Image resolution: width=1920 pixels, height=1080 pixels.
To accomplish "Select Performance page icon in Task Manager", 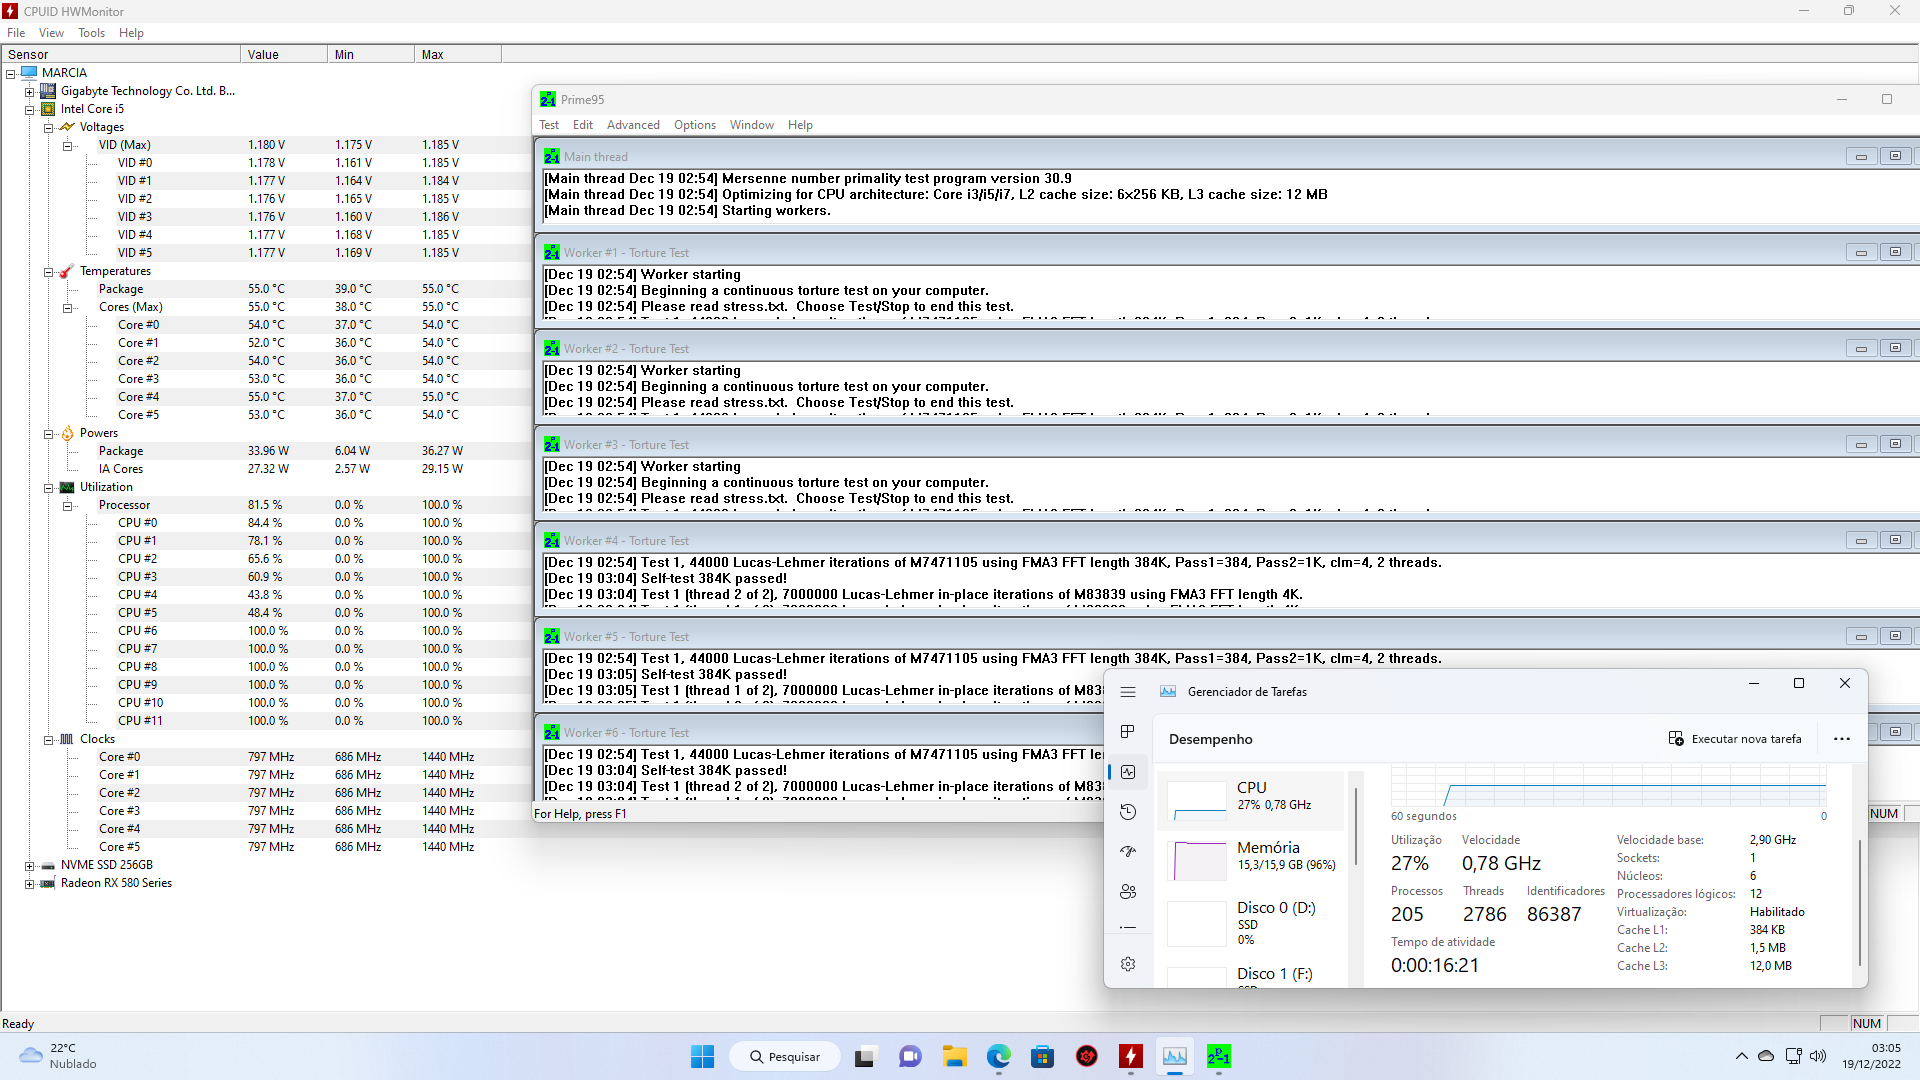I will 1128,772.
